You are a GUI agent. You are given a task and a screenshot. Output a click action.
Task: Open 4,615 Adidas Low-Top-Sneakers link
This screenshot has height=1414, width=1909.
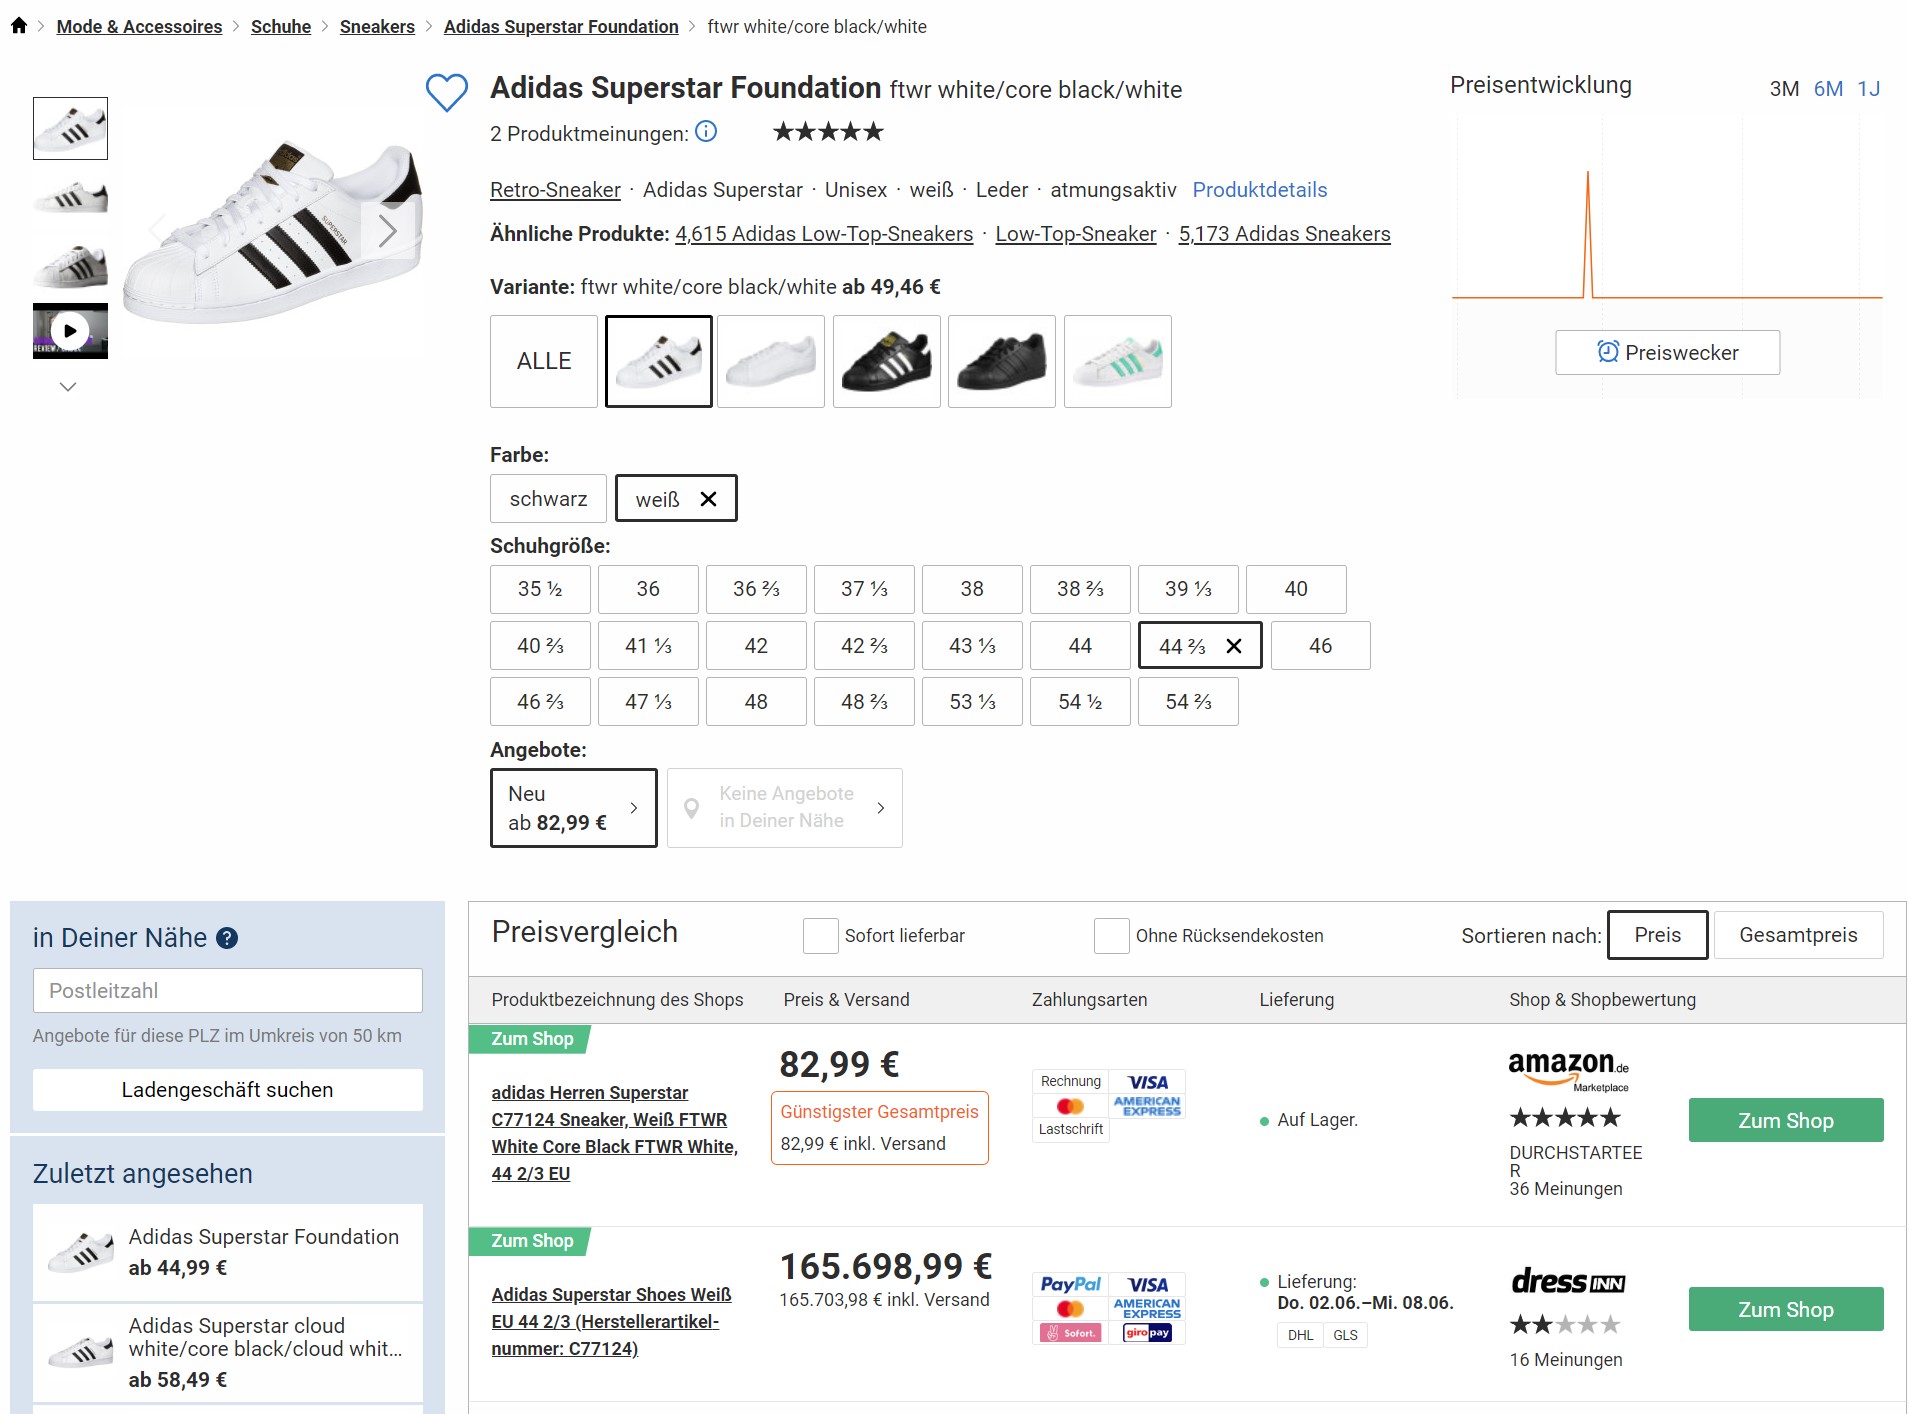tap(824, 234)
